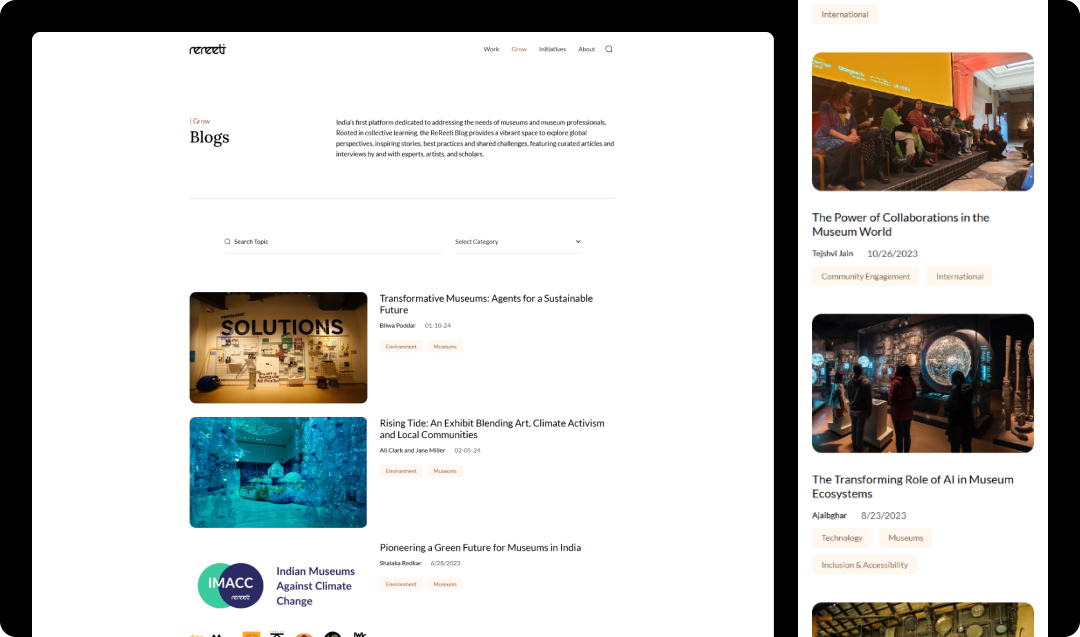The width and height of the screenshot is (1080, 637).
Task: Select Museums tag under Rising Tide
Action: 445,471
